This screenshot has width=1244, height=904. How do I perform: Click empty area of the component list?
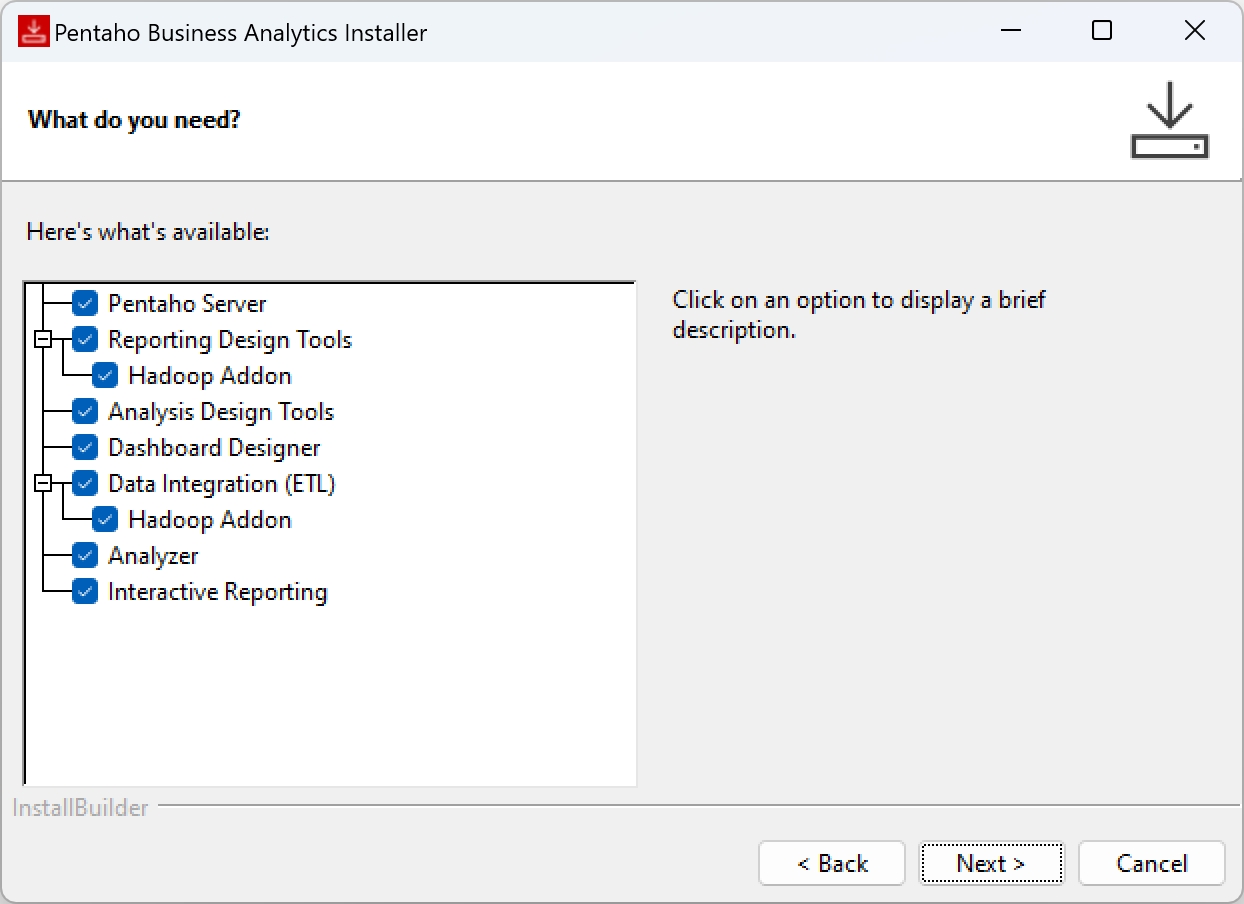[x=330, y=700]
